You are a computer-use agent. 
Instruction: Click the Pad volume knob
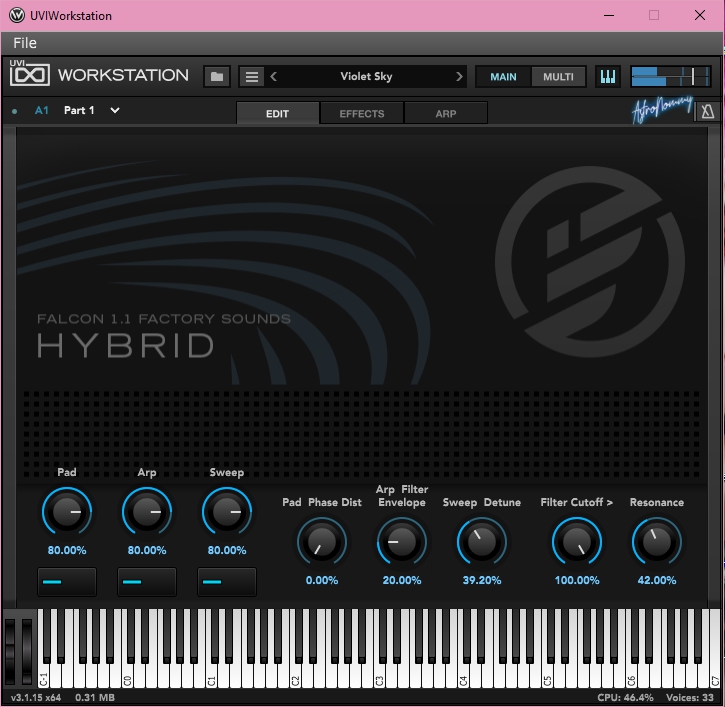pyautogui.click(x=67, y=512)
